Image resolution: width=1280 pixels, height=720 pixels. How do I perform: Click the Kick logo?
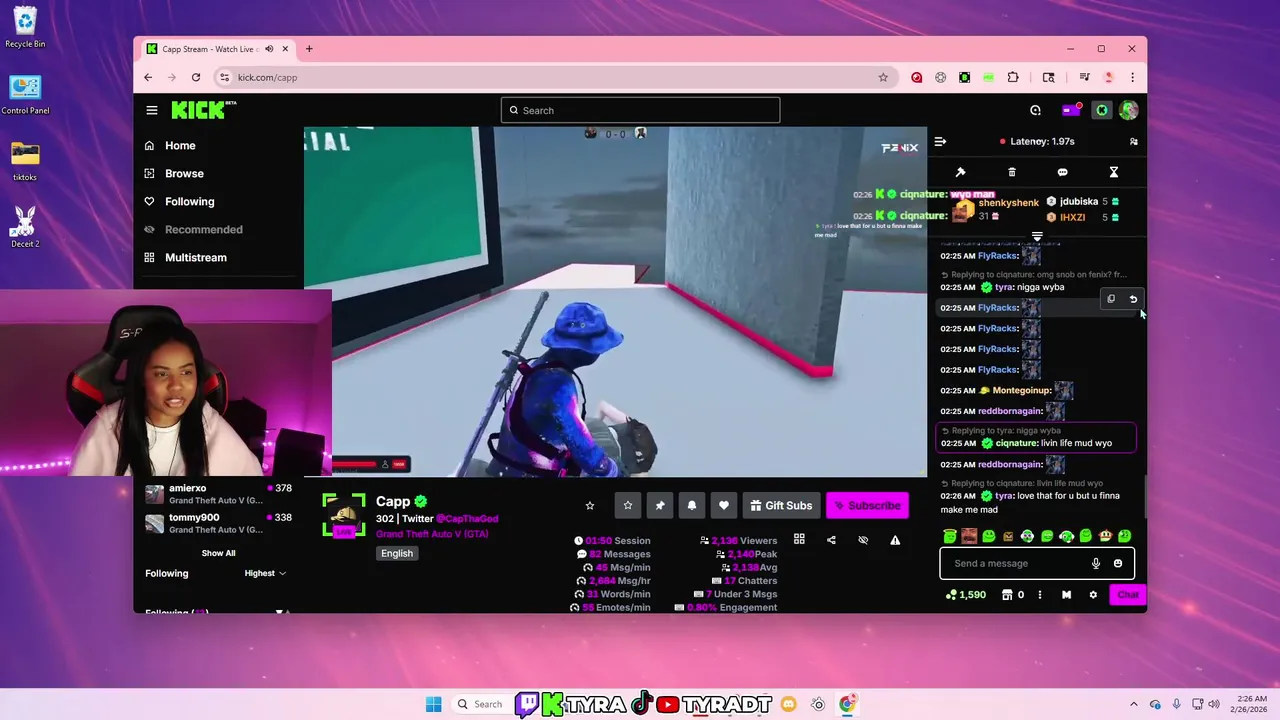(x=203, y=110)
